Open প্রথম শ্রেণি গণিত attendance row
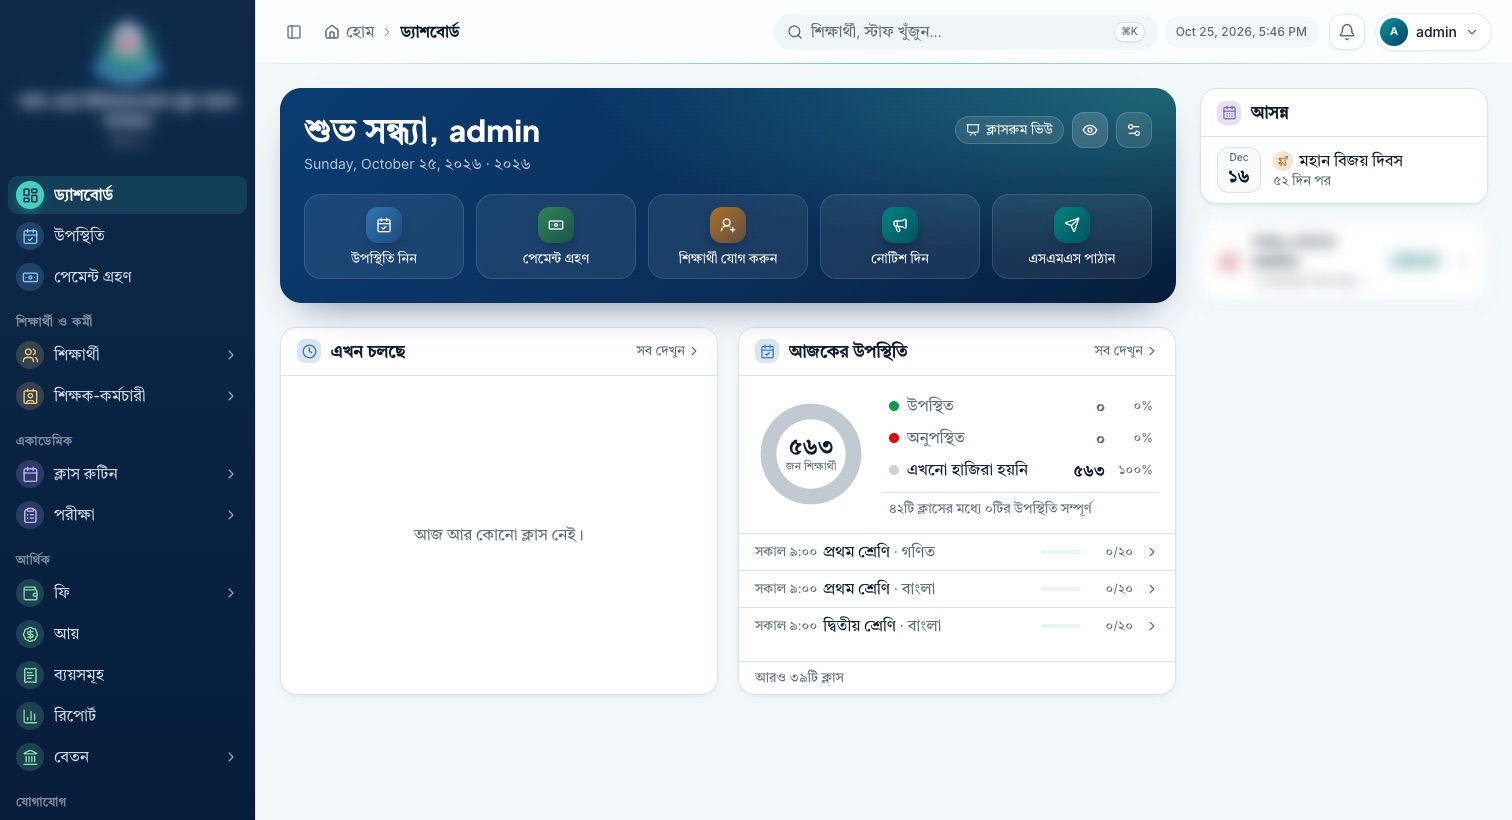Image resolution: width=1512 pixels, height=820 pixels. click(x=957, y=552)
